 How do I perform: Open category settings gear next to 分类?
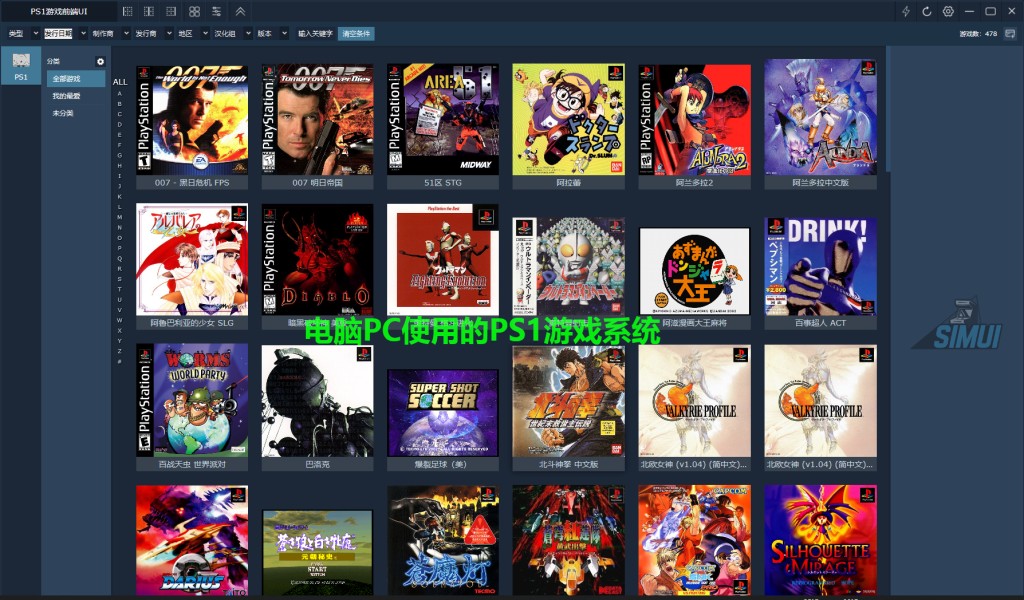click(100, 61)
